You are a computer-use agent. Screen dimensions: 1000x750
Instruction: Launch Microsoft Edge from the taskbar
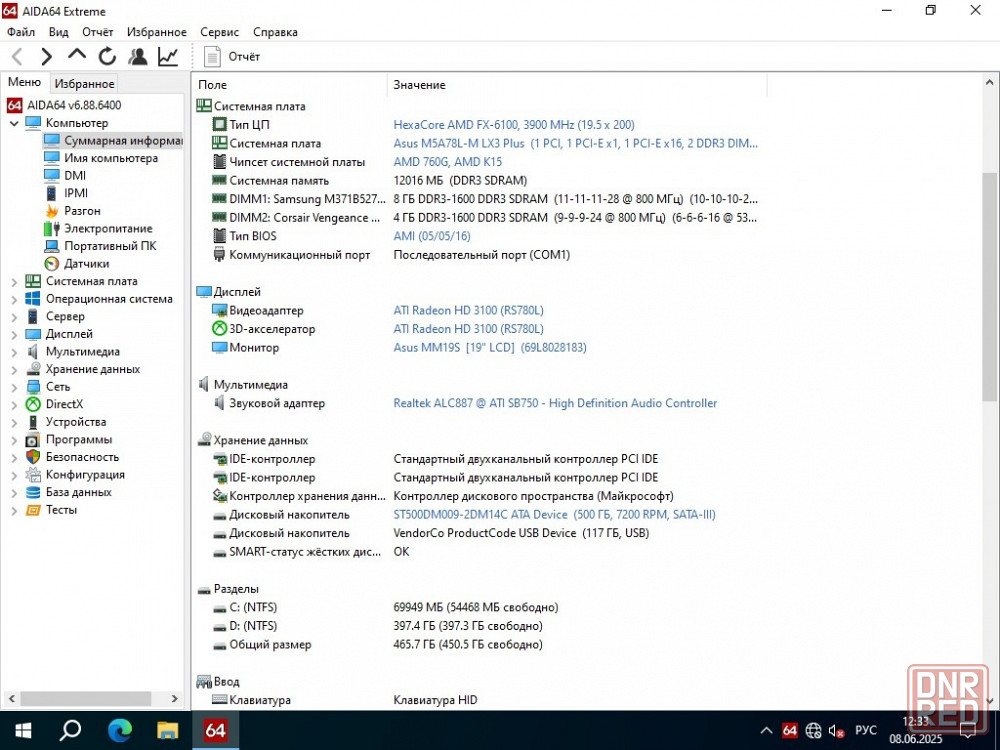tap(119, 730)
